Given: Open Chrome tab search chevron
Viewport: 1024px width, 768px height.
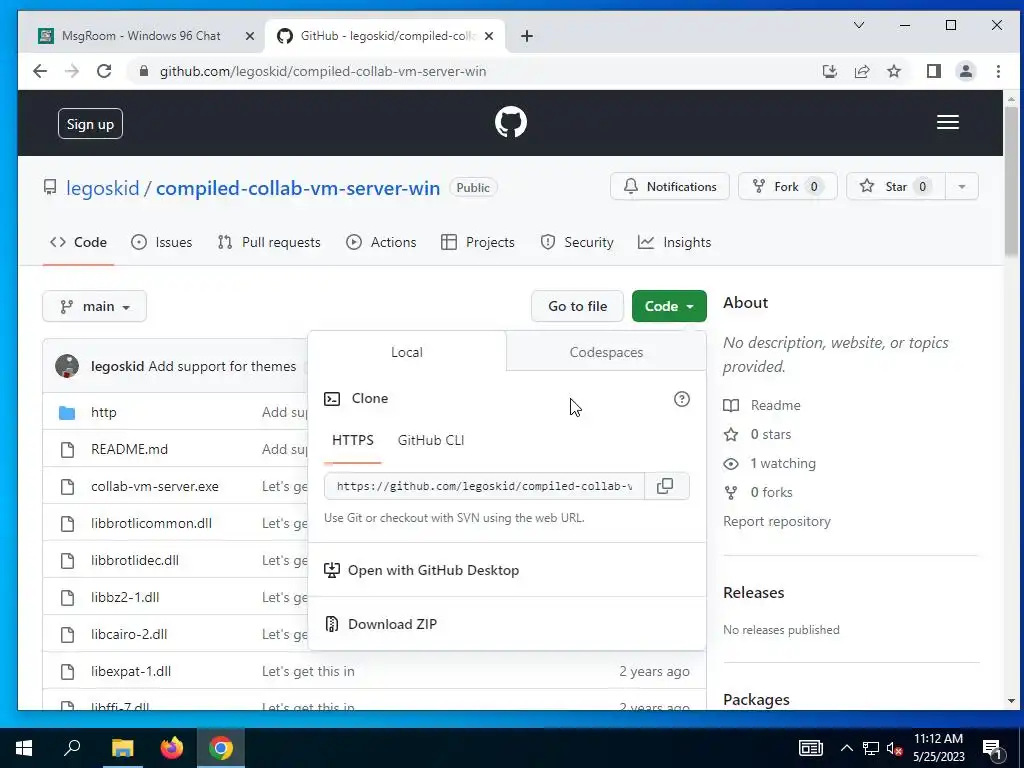Looking at the screenshot, I should coord(859,25).
